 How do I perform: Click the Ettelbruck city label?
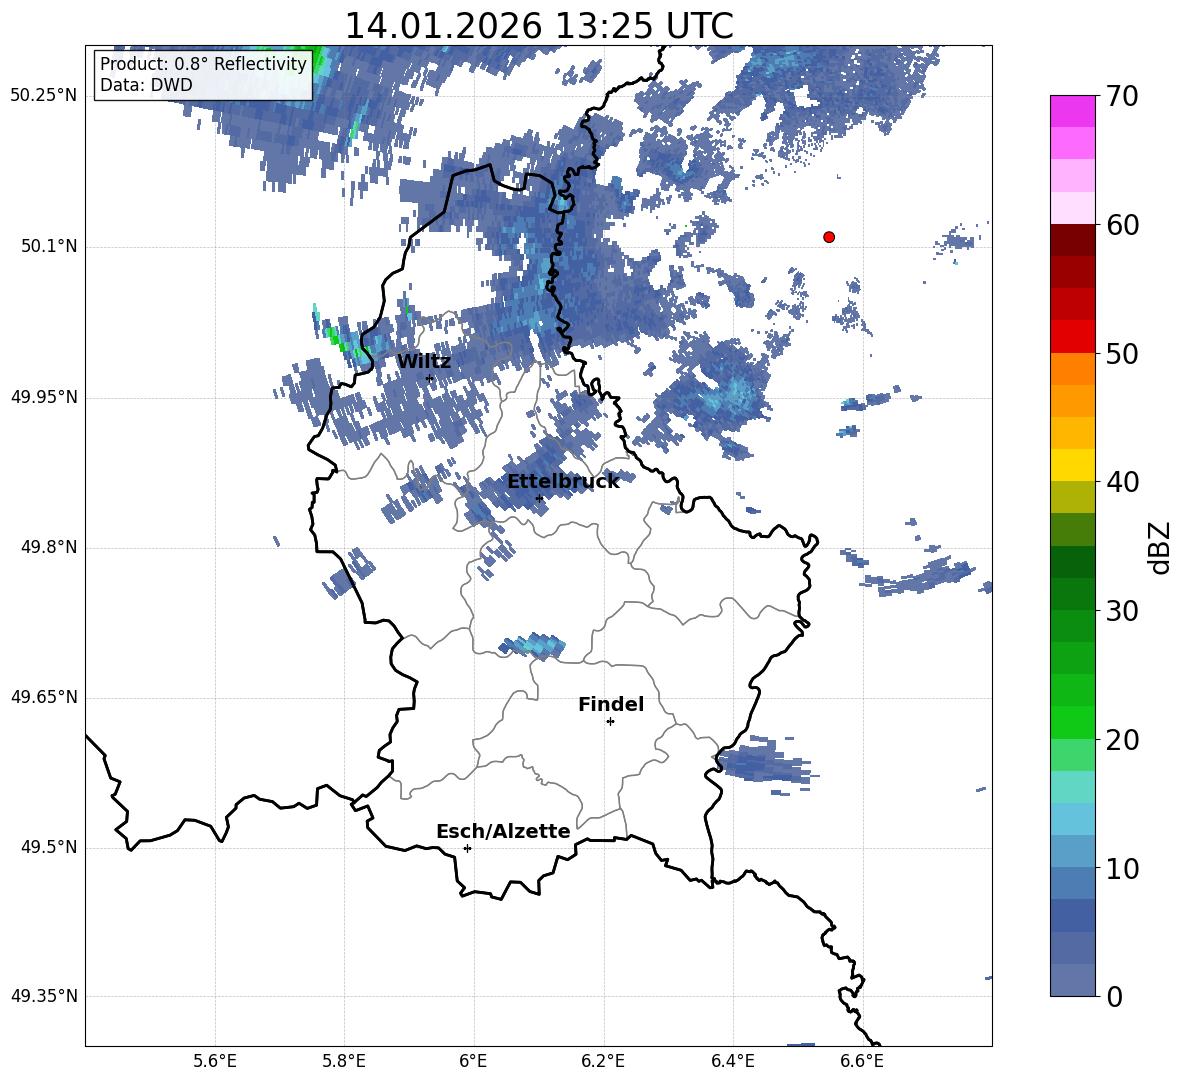click(563, 482)
